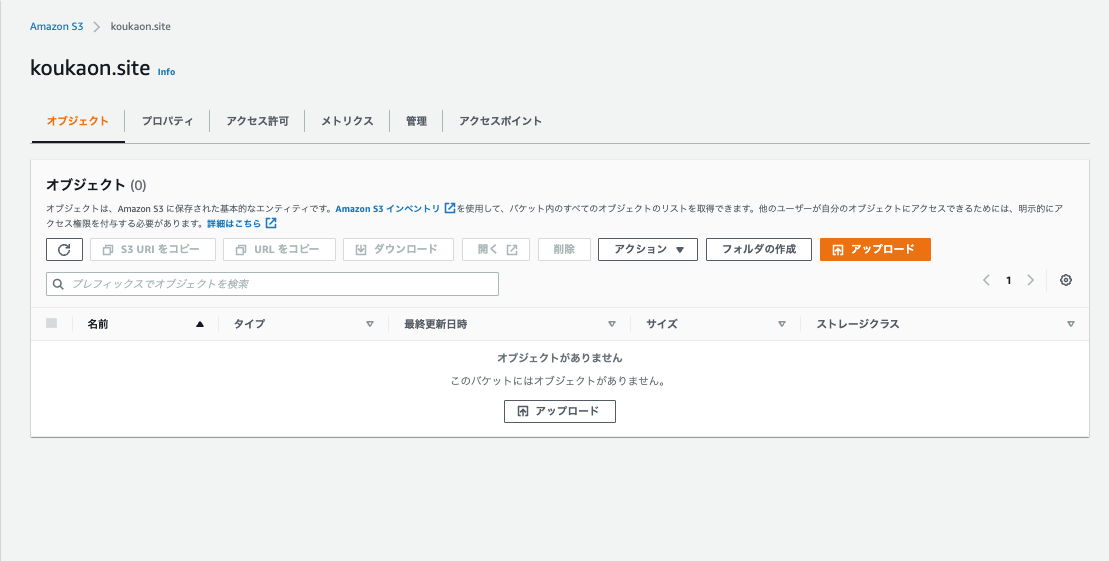Click the ダウンロード button

point(398,249)
